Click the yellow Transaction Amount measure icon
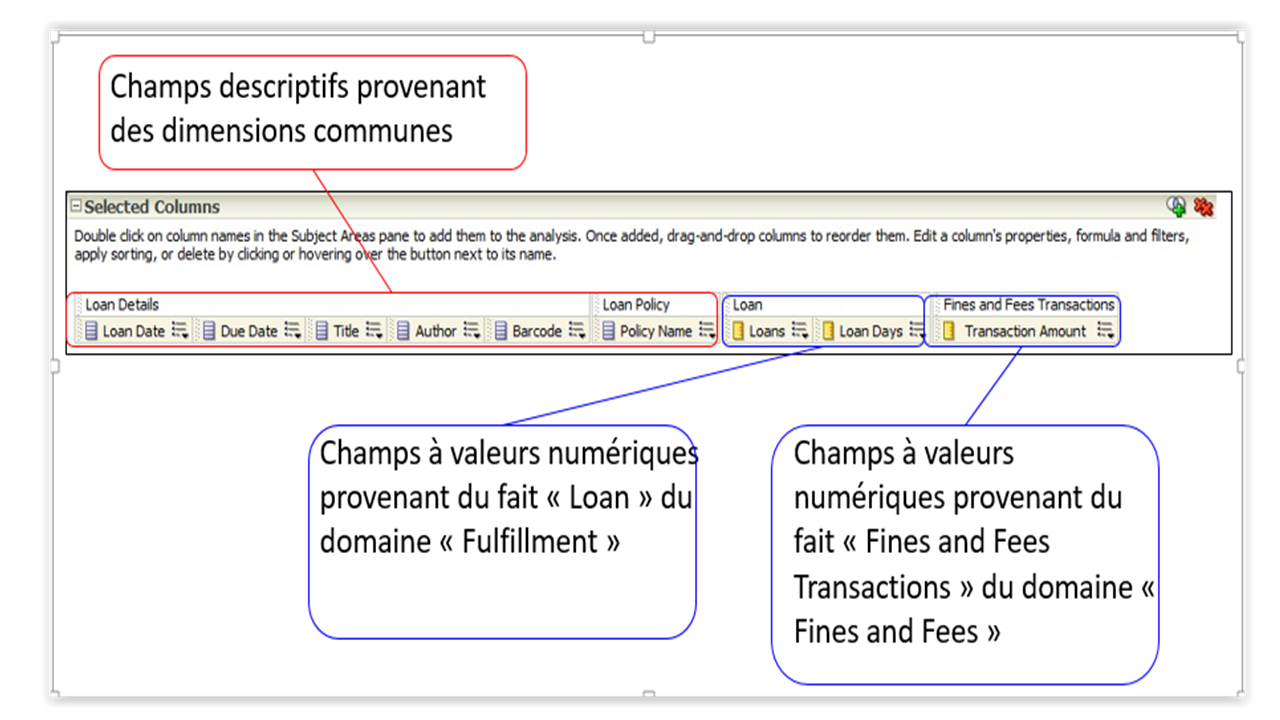 pyautogui.click(x=949, y=331)
